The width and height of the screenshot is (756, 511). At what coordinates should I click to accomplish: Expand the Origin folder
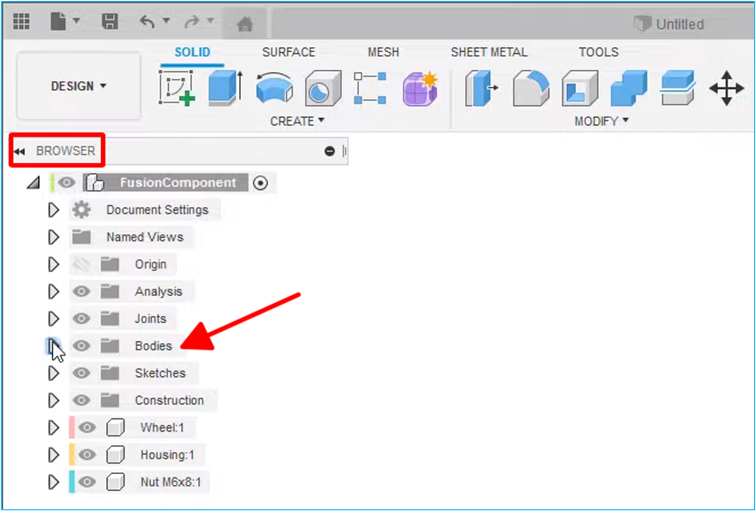[54, 264]
